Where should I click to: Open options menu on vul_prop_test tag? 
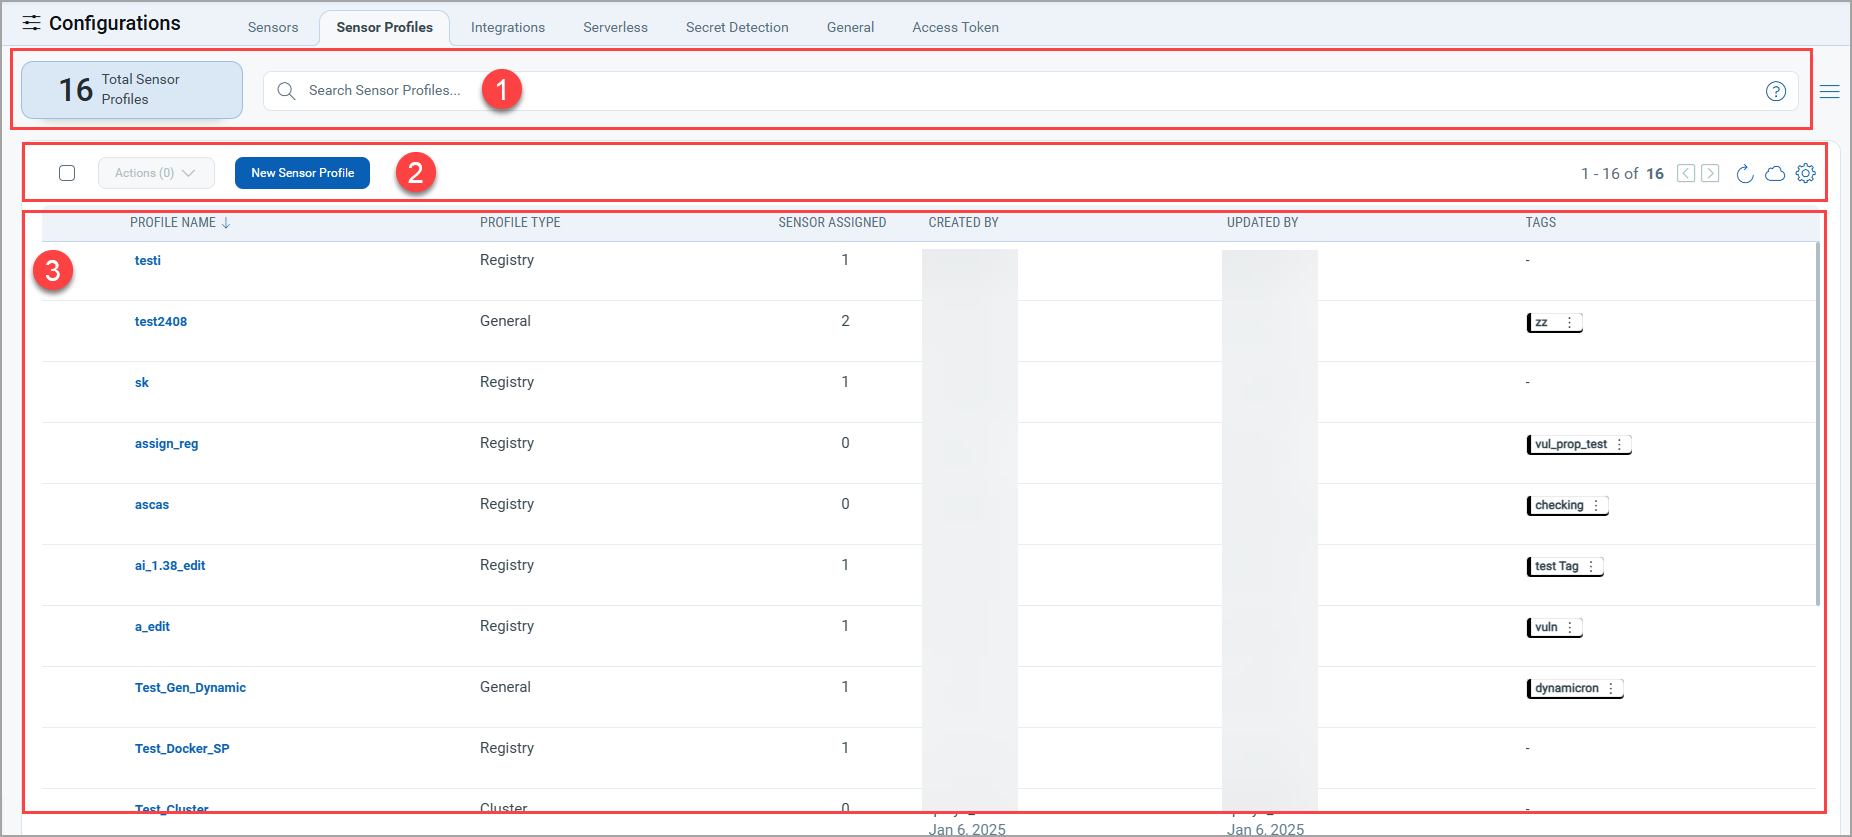(x=1620, y=445)
